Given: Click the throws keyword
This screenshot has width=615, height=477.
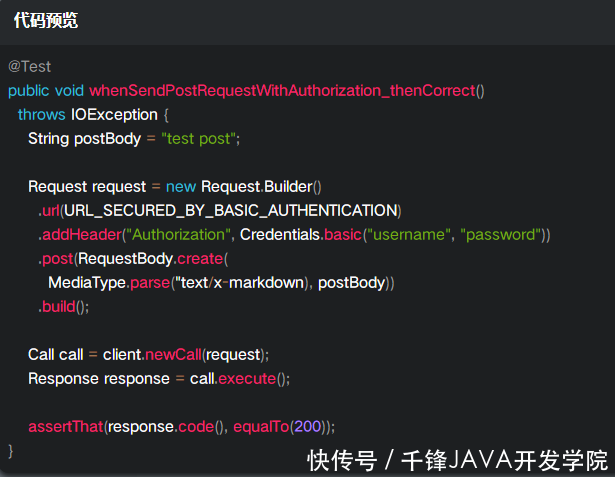Looking at the screenshot, I should point(41,114).
